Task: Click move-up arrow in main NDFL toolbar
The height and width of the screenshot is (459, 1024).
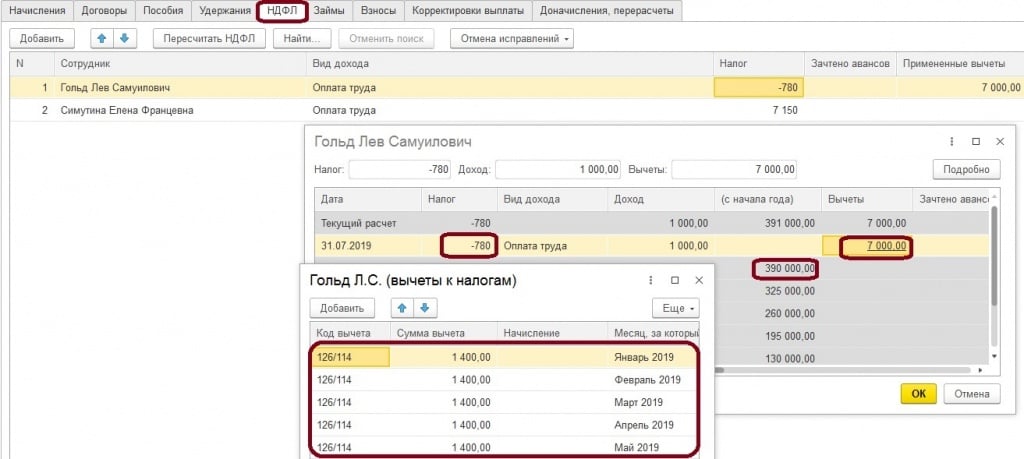Action: click(102, 39)
